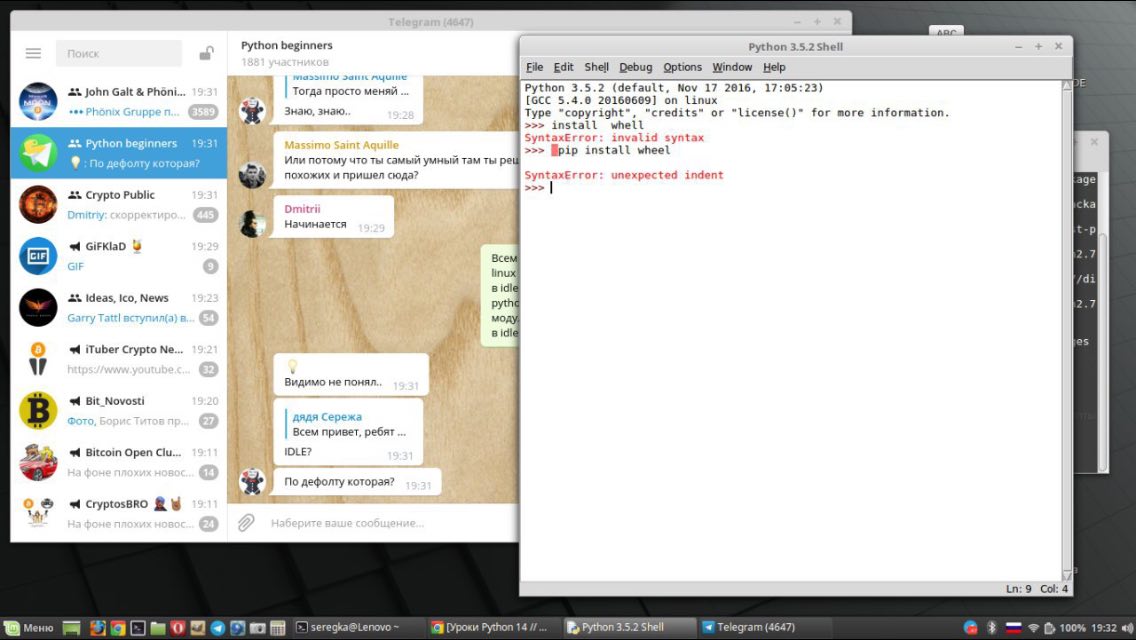Click the Russian flag keyboard layout icon
Image resolution: width=1136 pixels, height=640 pixels.
tap(1013, 628)
